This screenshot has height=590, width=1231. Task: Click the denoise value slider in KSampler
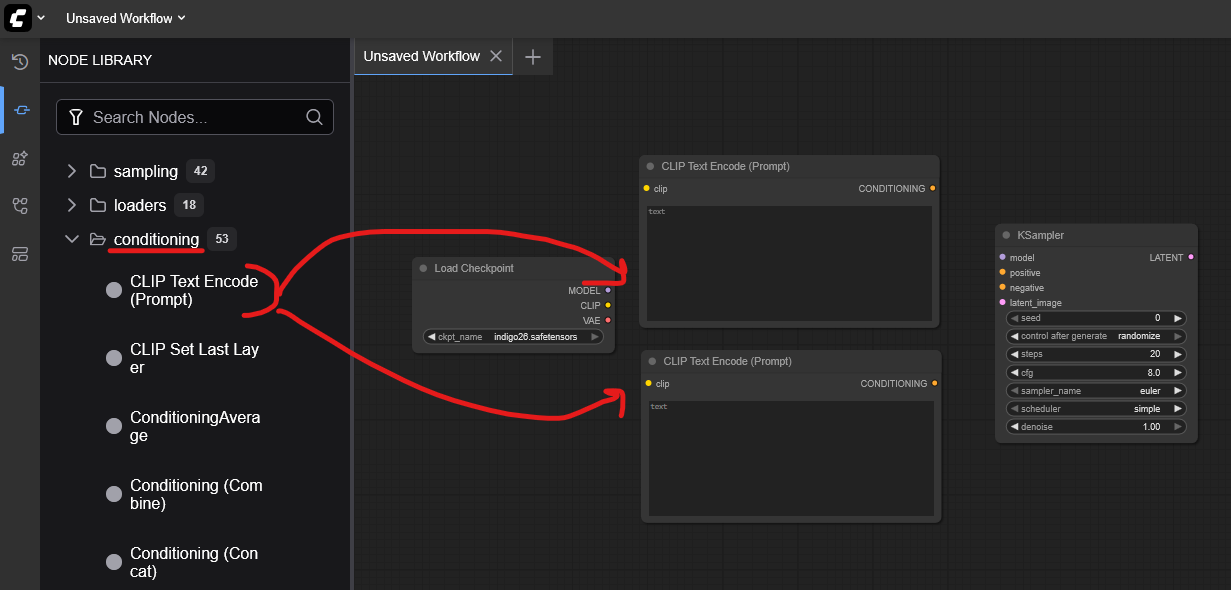pos(1096,427)
